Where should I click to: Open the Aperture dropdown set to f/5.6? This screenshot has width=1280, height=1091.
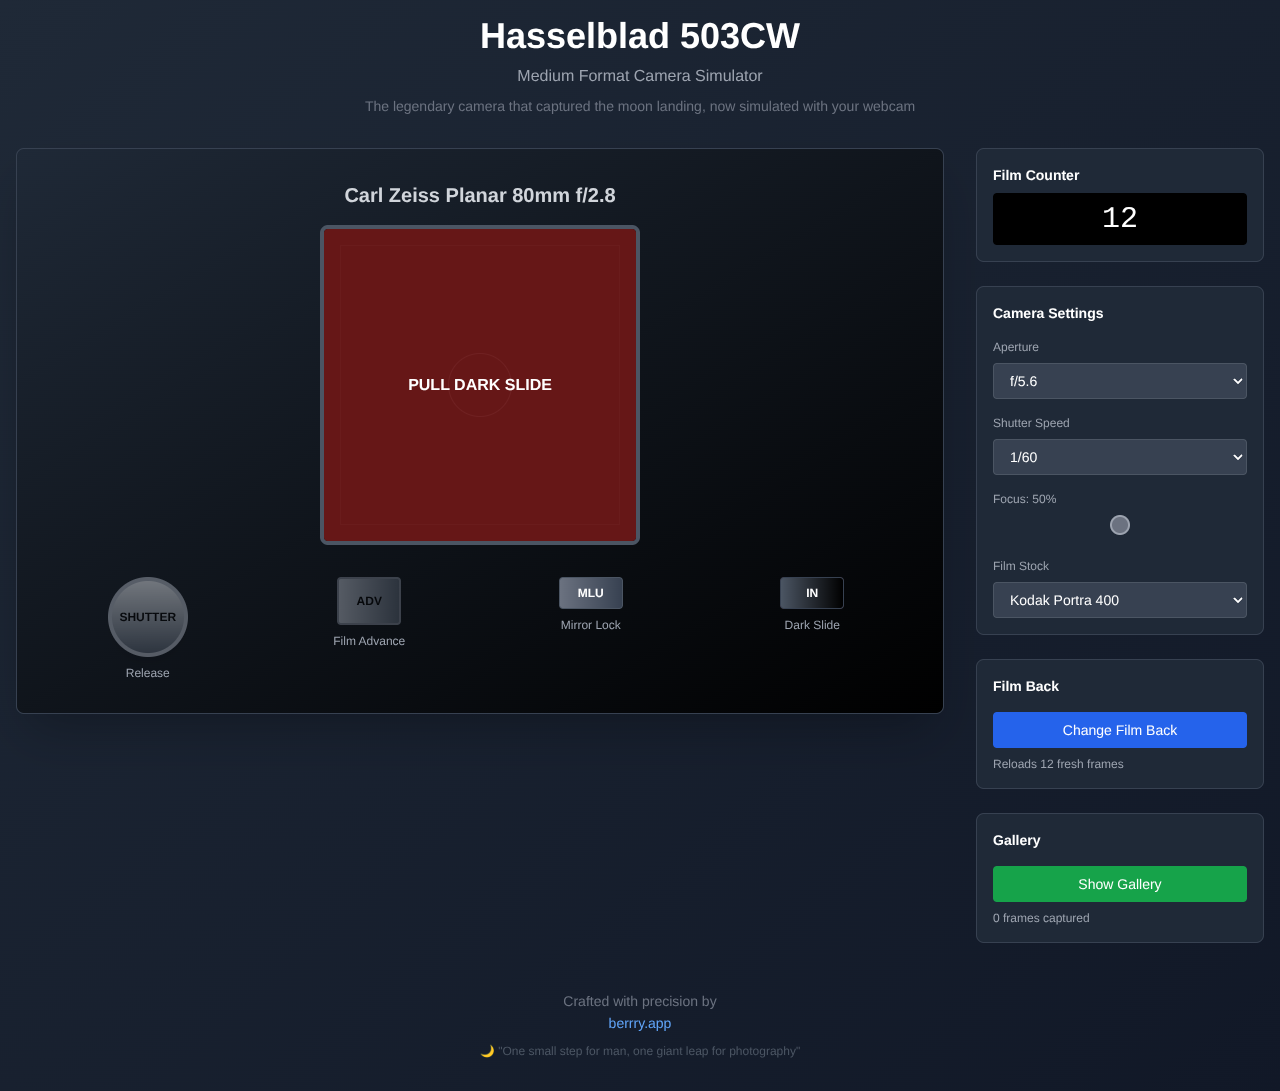point(1119,381)
